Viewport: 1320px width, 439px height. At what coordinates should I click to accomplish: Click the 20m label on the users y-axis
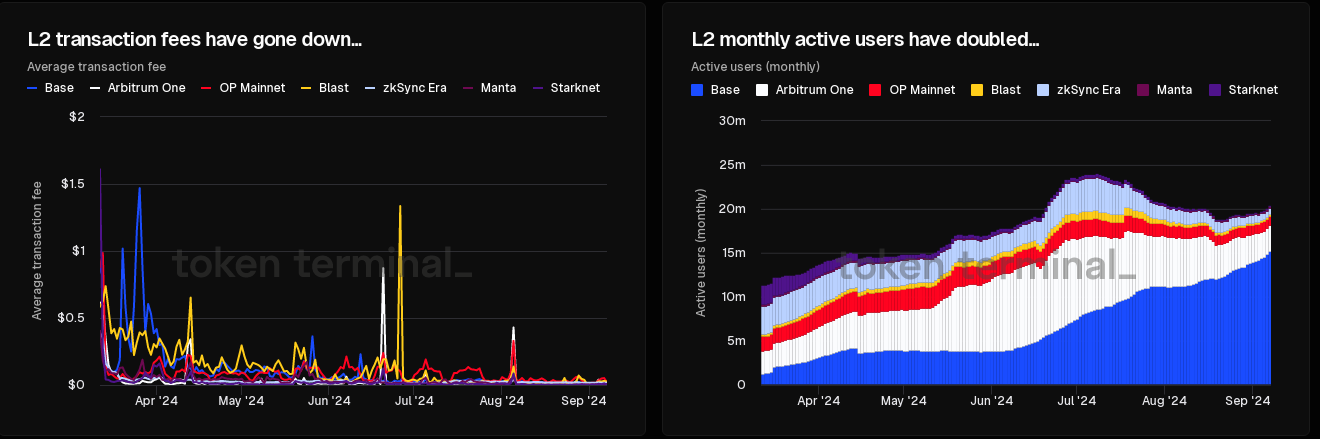[733, 209]
